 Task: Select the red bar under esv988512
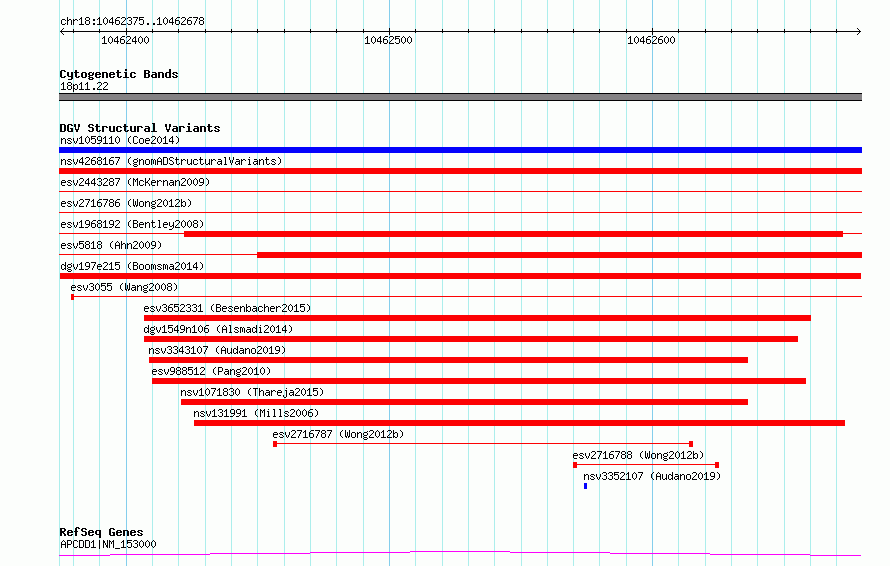(x=479, y=381)
